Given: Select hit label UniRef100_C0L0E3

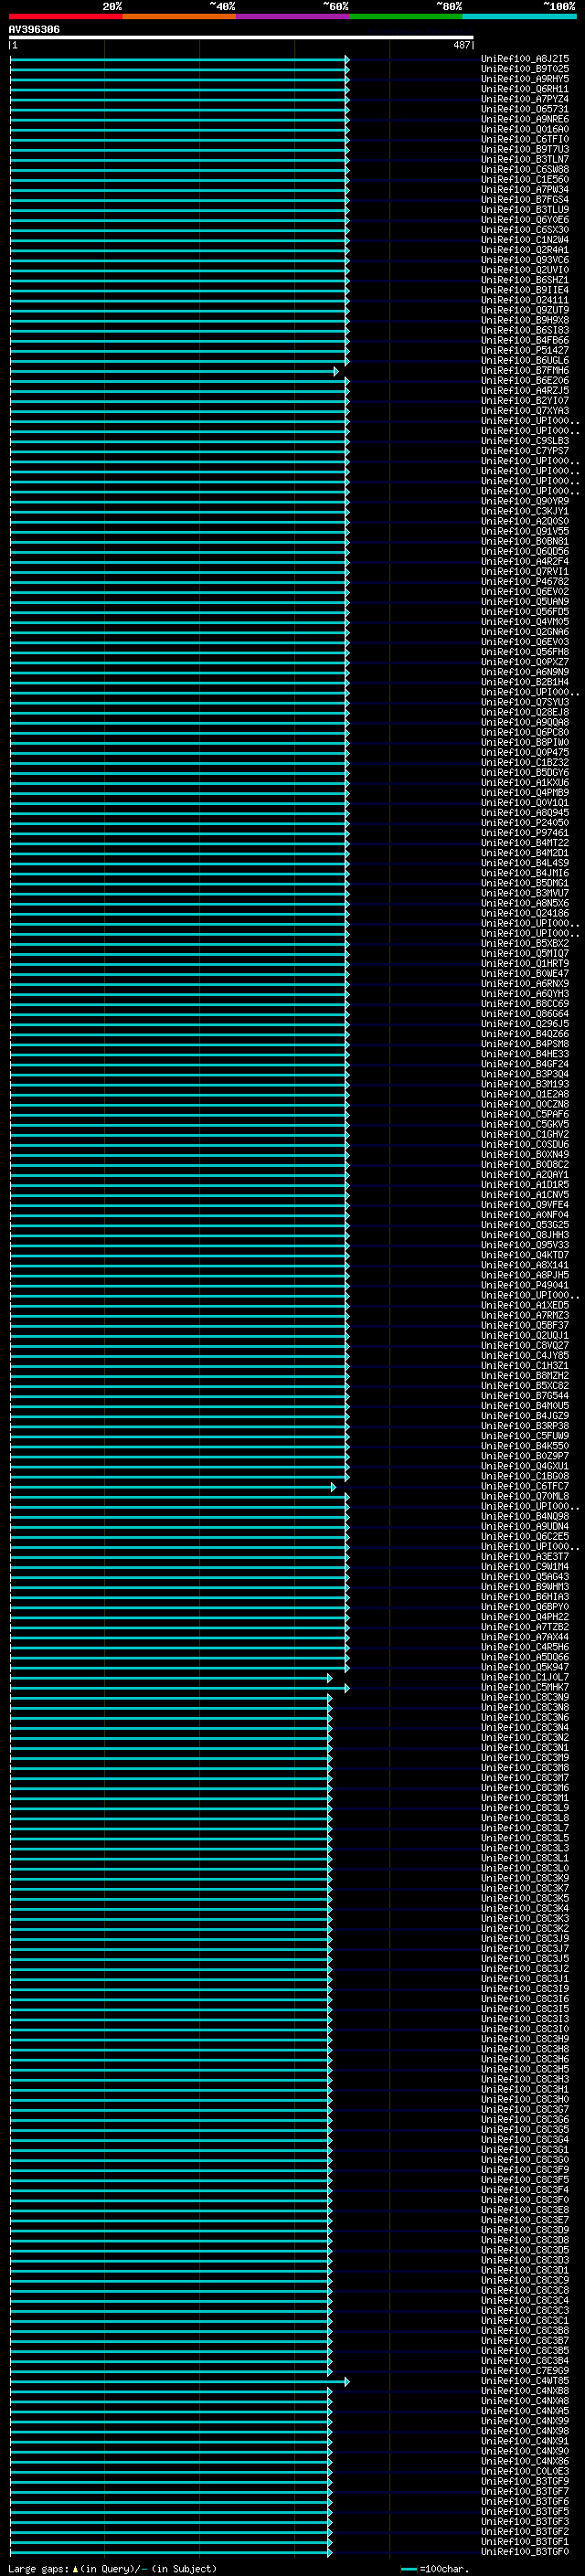Looking at the screenshot, I should (525, 2470).
